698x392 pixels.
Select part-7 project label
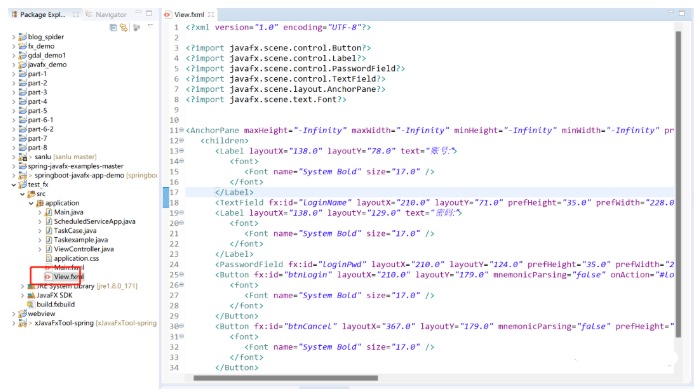[x=37, y=138]
